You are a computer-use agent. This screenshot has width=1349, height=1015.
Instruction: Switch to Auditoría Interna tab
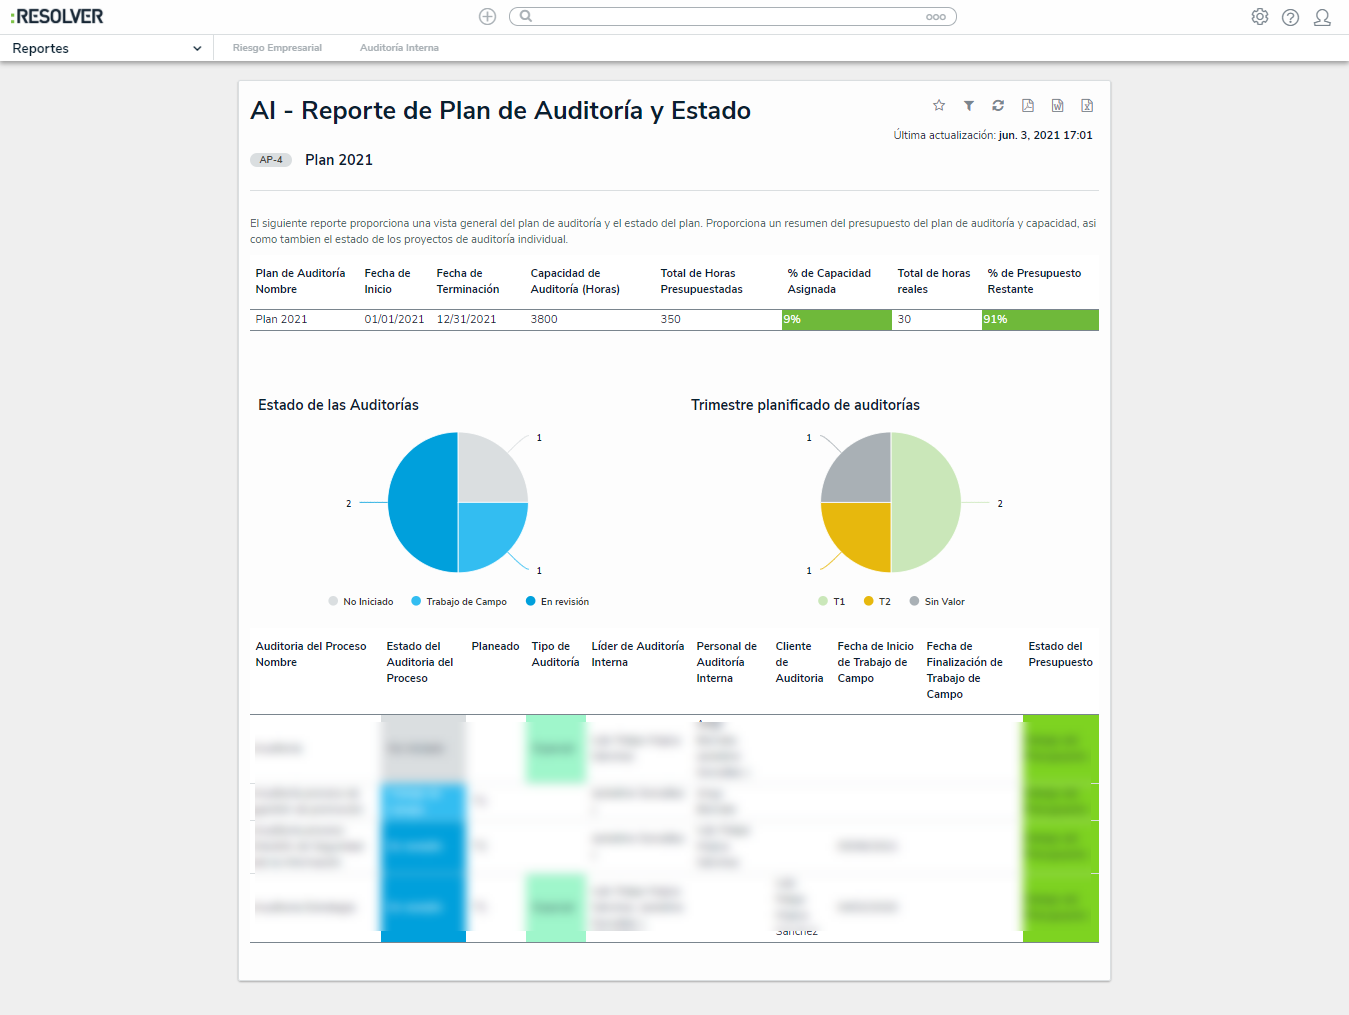click(399, 48)
